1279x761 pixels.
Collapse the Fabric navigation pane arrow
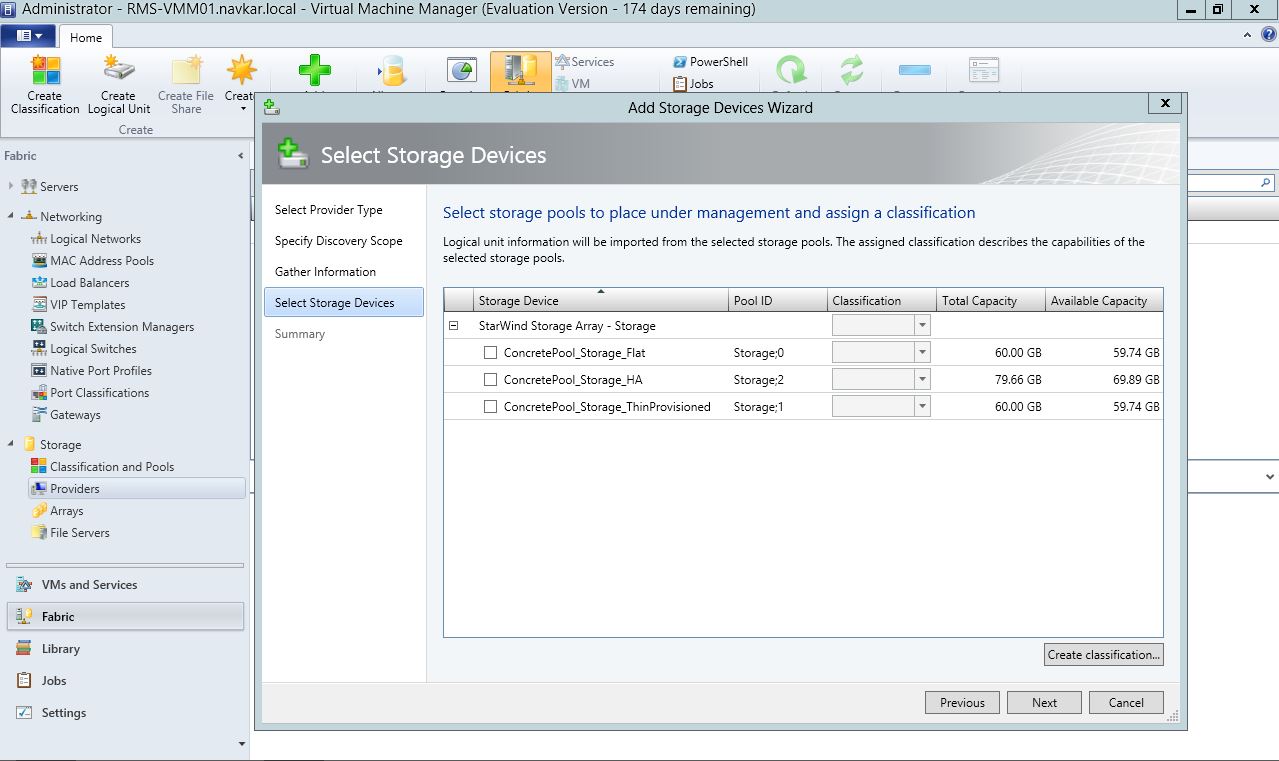[x=240, y=156]
